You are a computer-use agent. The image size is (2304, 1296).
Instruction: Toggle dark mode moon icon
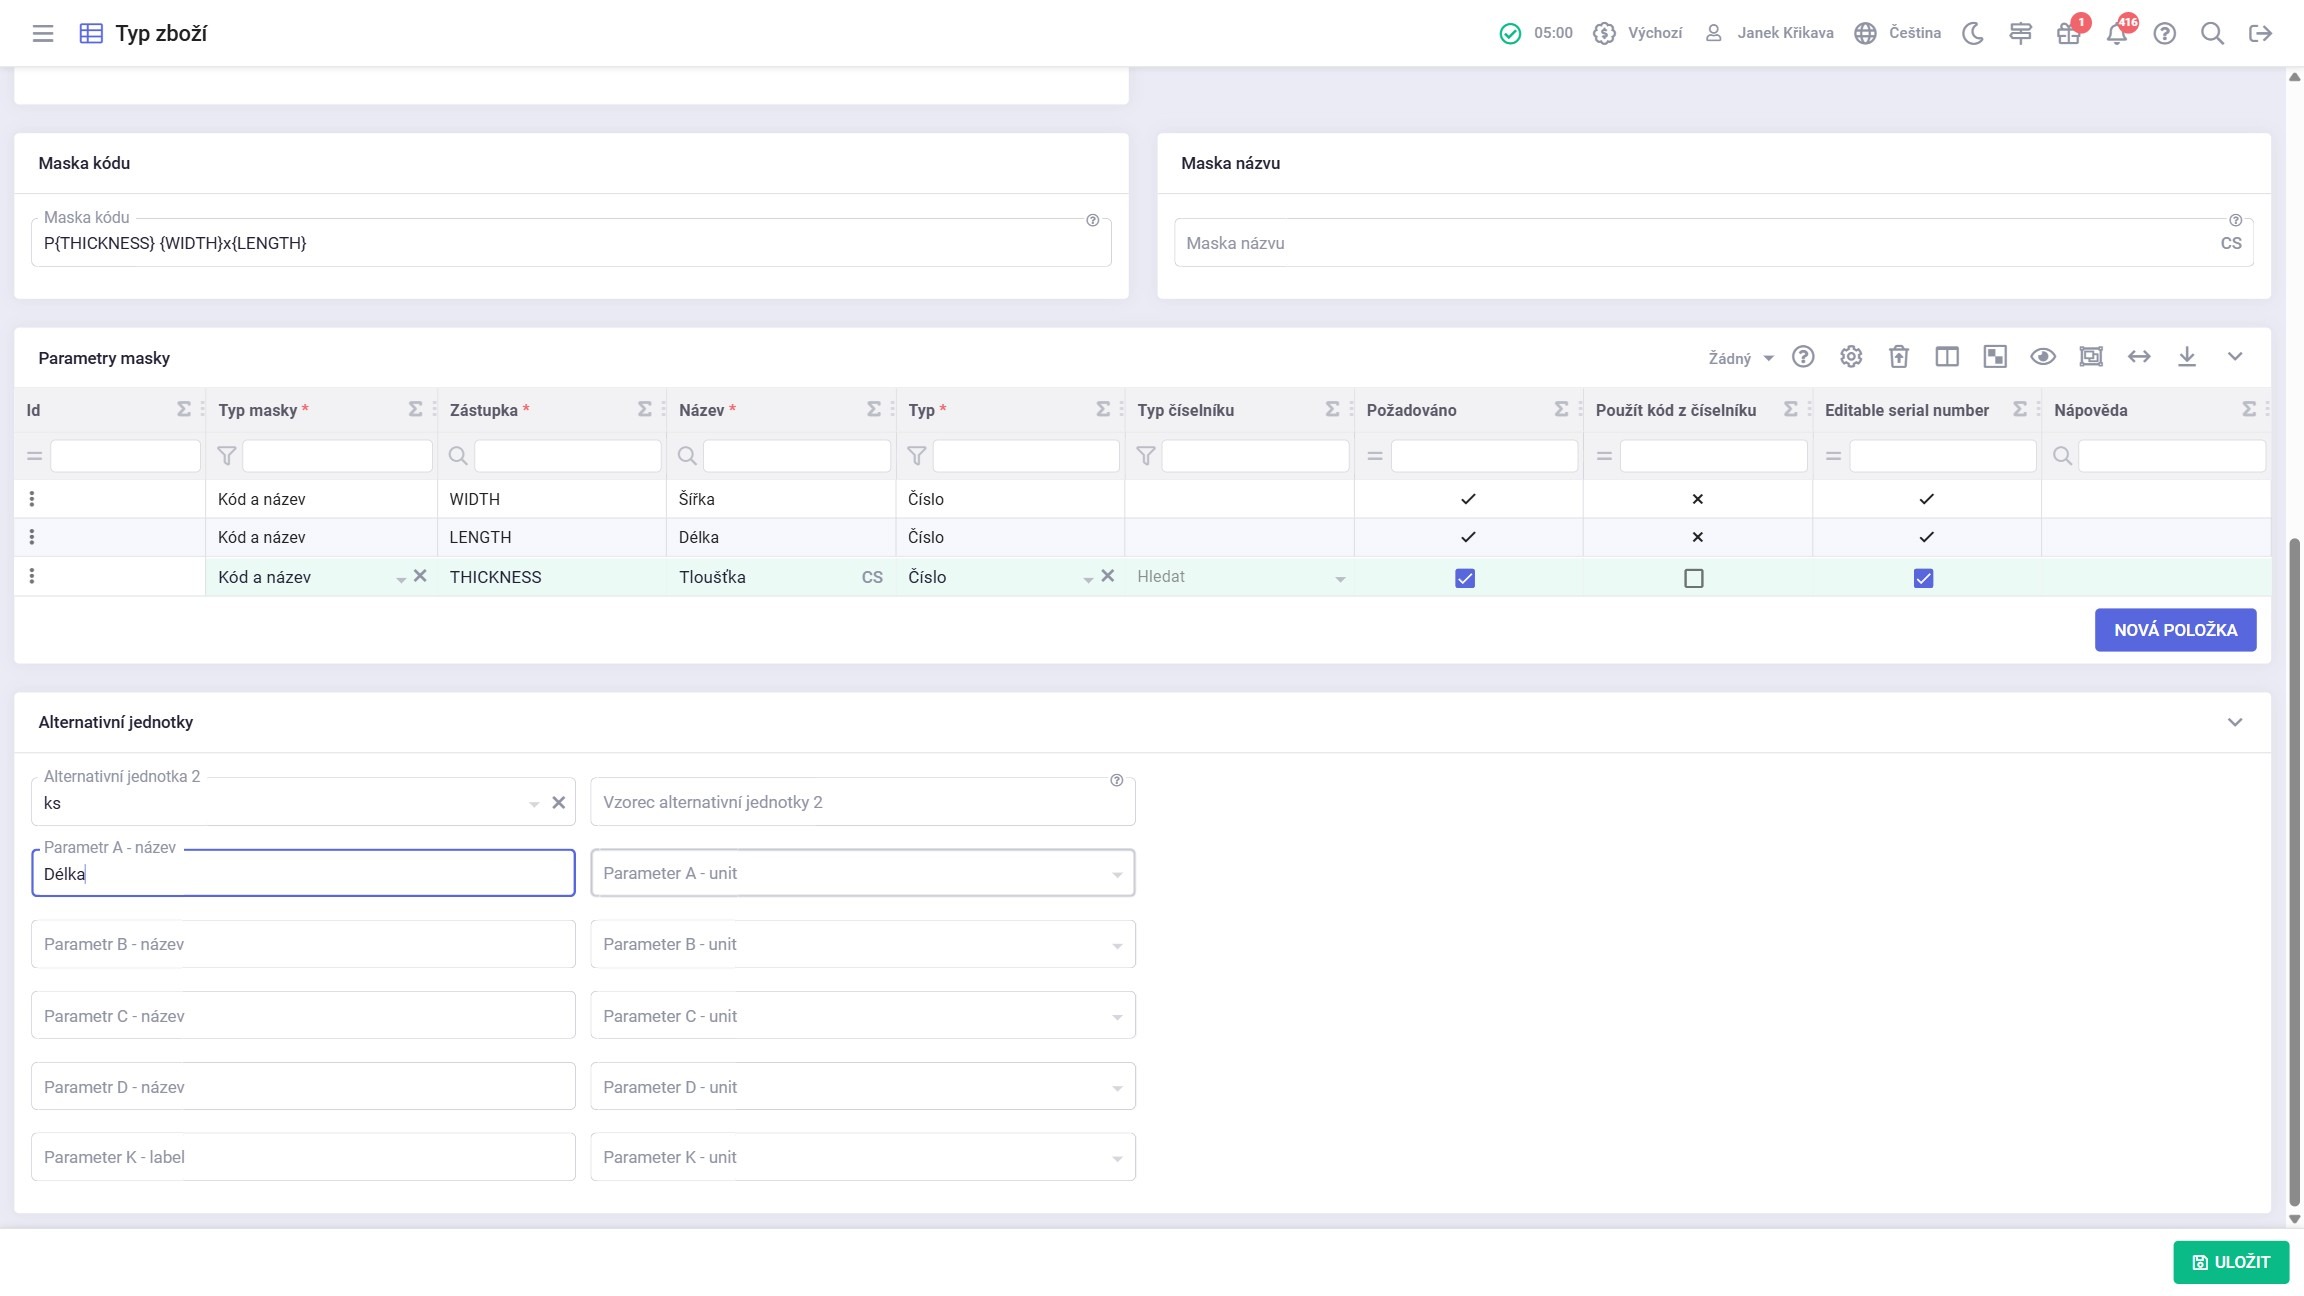(x=1972, y=33)
